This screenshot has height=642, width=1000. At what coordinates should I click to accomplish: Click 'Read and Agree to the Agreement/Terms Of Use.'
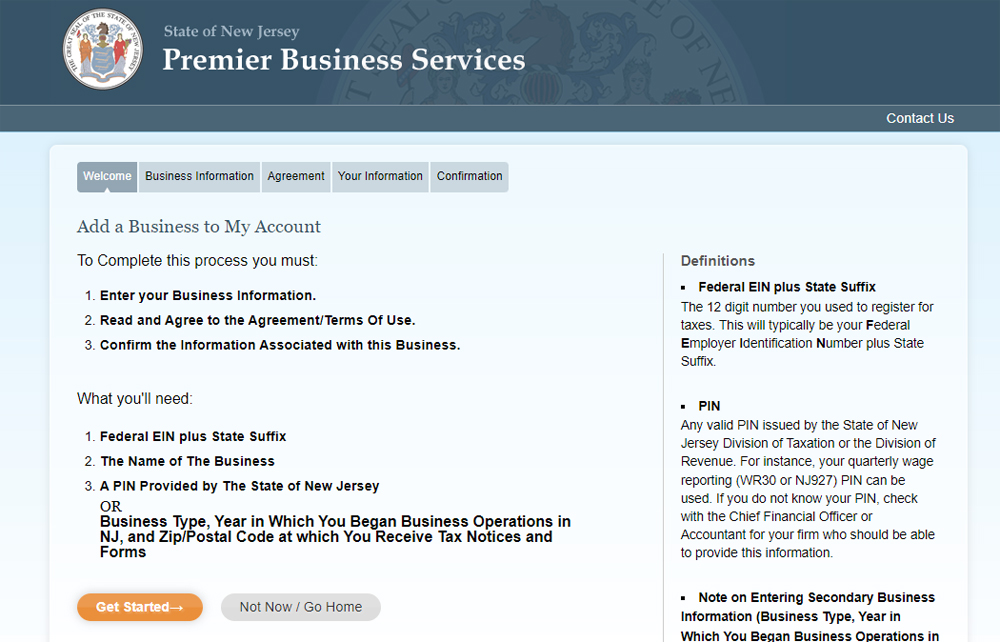[x=258, y=321]
